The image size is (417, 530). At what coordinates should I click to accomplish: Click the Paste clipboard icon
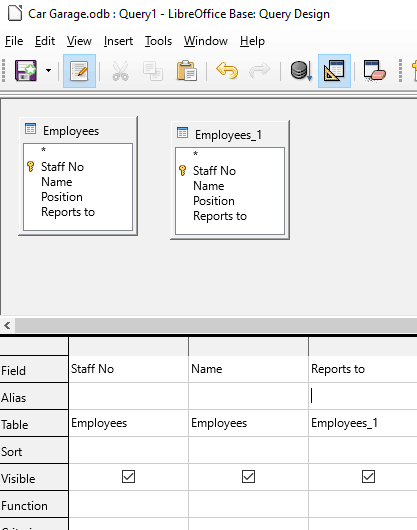[187, 71]
